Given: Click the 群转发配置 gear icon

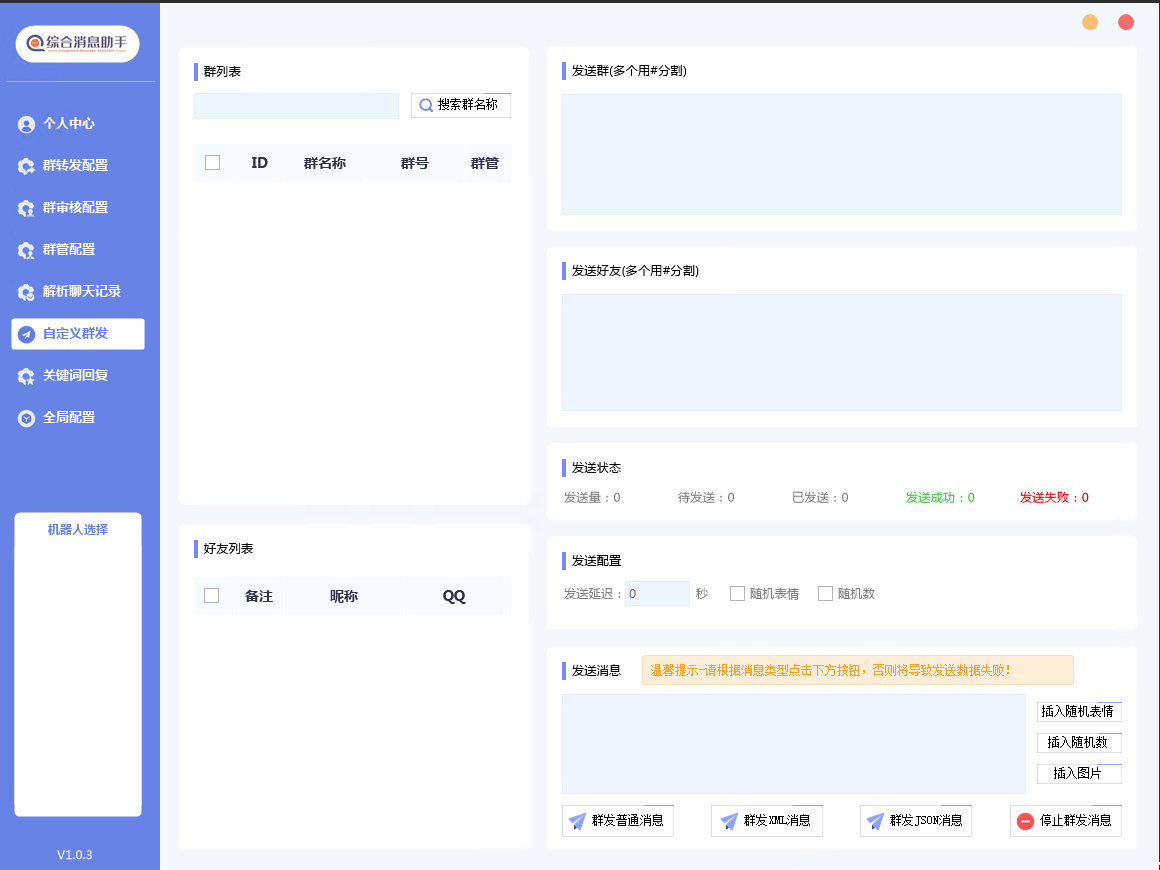Looking at the screenshot, I should coord(26,166).
